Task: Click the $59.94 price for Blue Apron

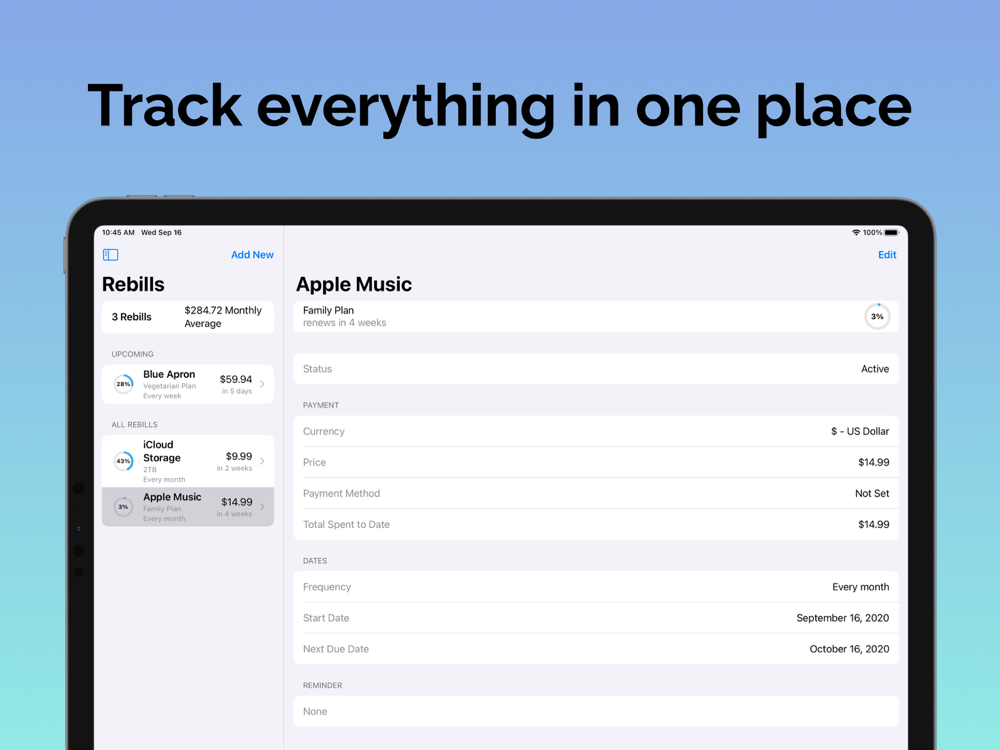Action: click(x=236, y=379)
